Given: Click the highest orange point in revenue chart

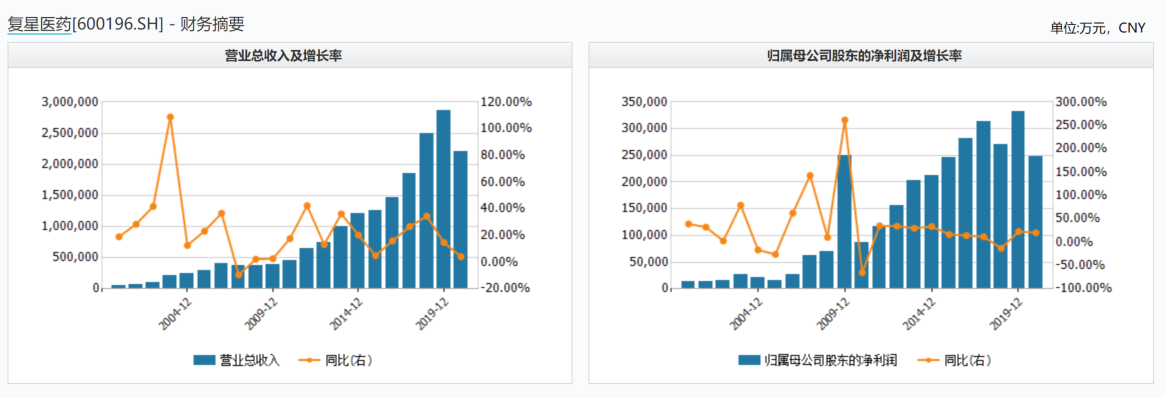Looking at the screenshot, I should tap(170, 117).
